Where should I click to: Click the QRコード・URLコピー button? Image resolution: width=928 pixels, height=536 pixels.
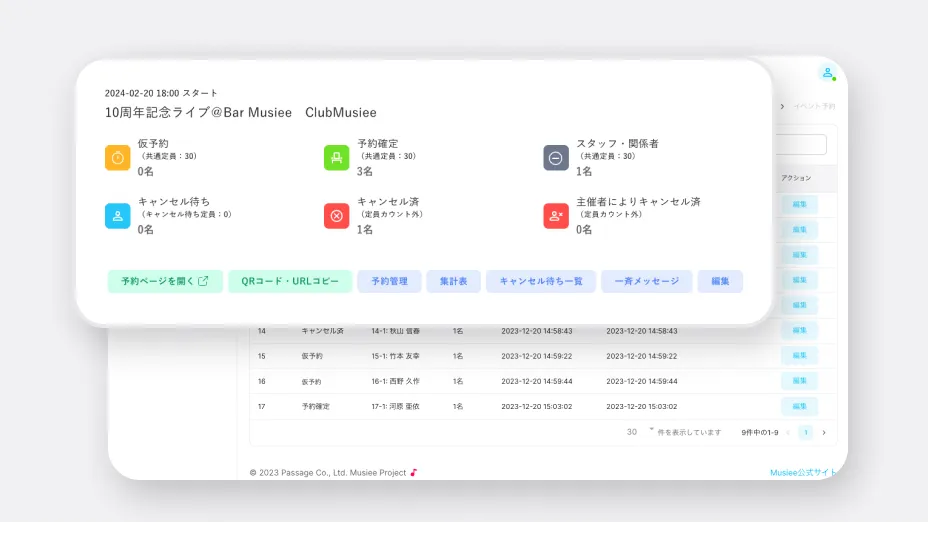[290, 281]
